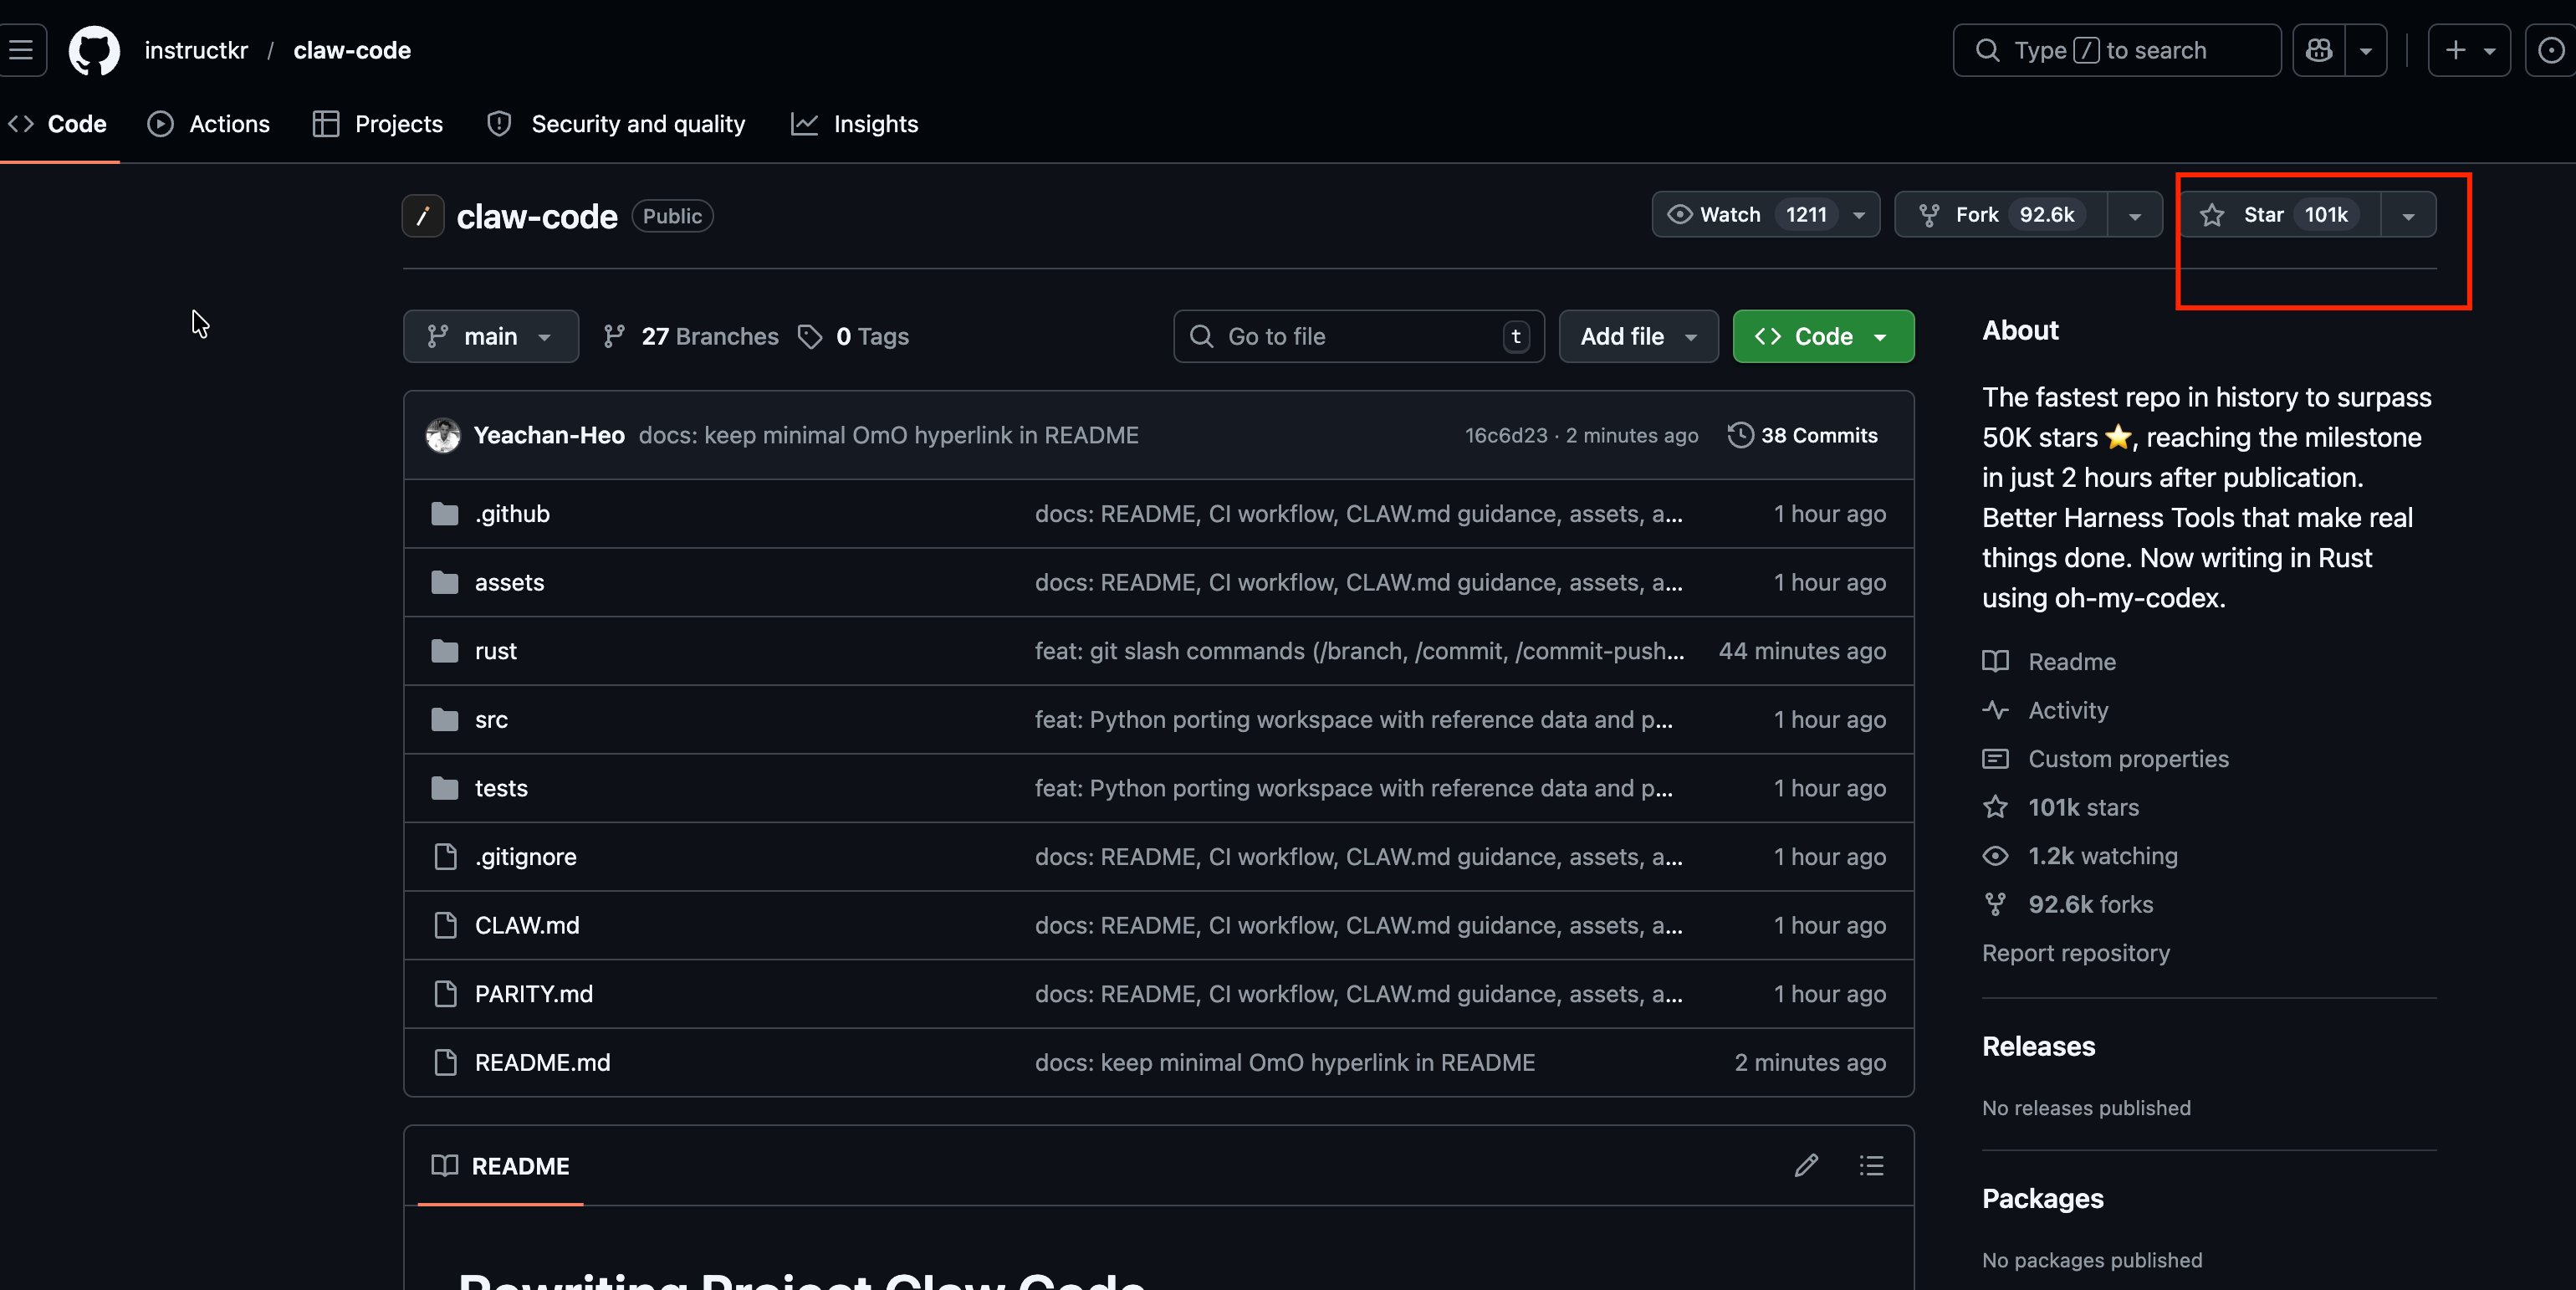Open the README outline list icon
The height and width of the screenshot is (1290, 2576).
[x=1871, y=1165]
